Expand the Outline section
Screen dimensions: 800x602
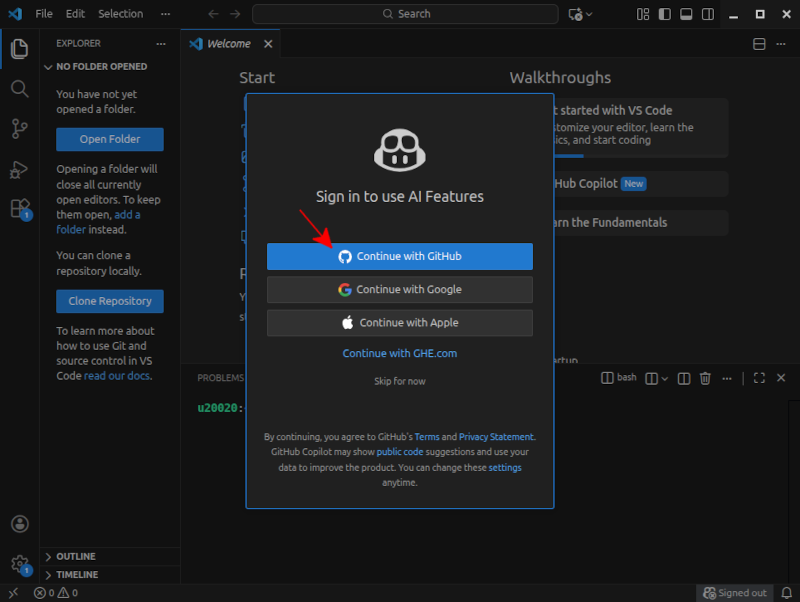pyautogui.click(x=76, y=556)
